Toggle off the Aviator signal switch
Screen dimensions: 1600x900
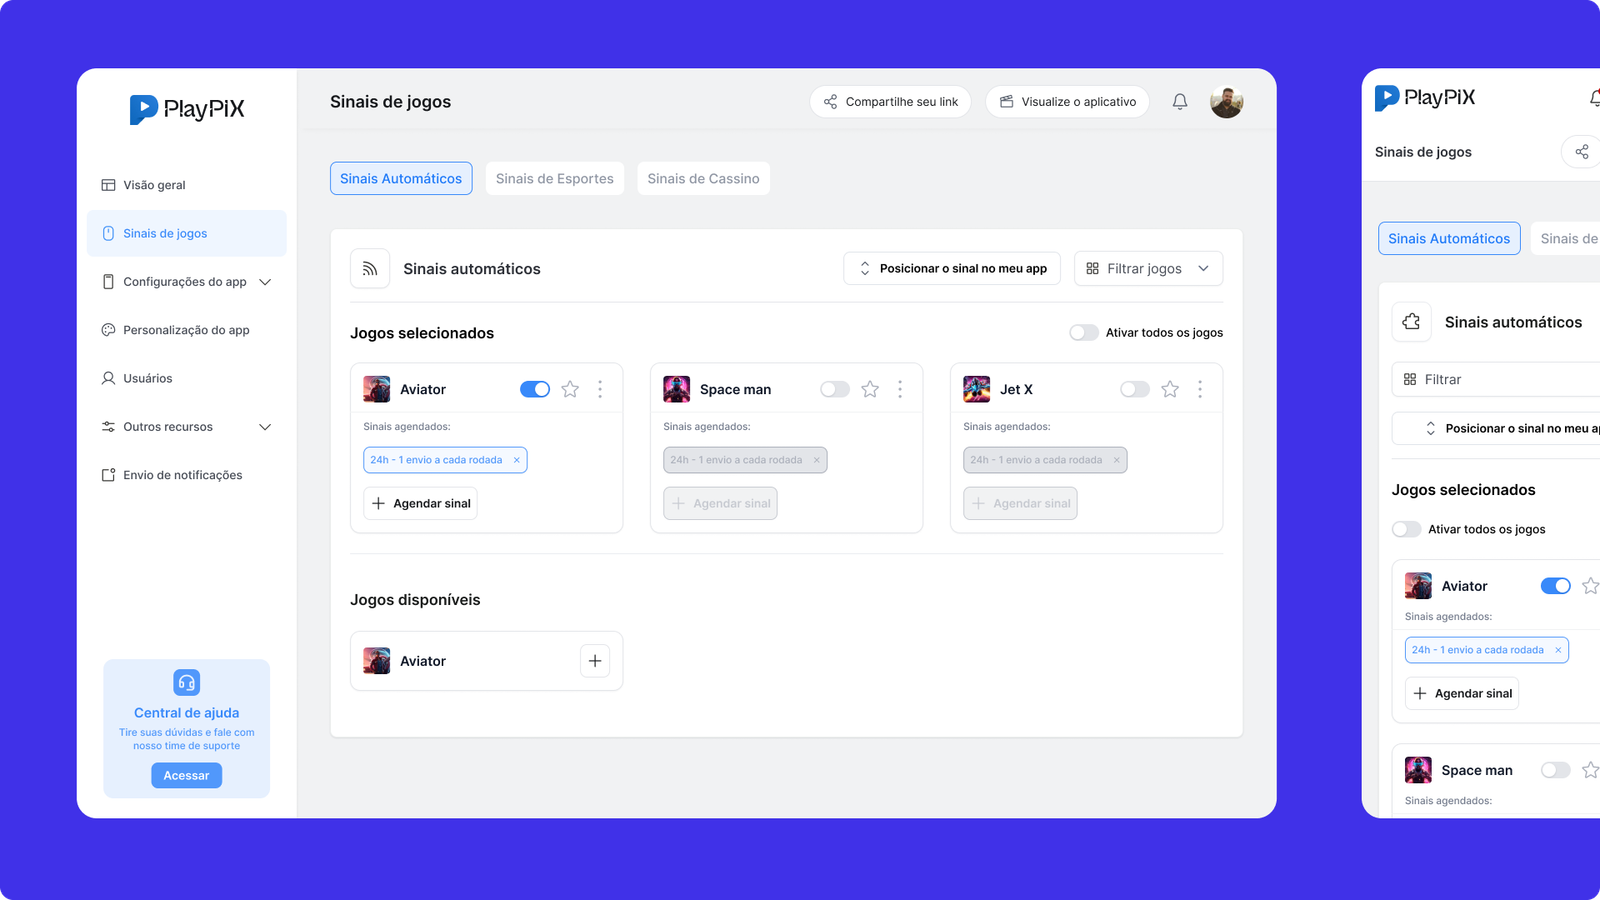click(x=535, y=389)
